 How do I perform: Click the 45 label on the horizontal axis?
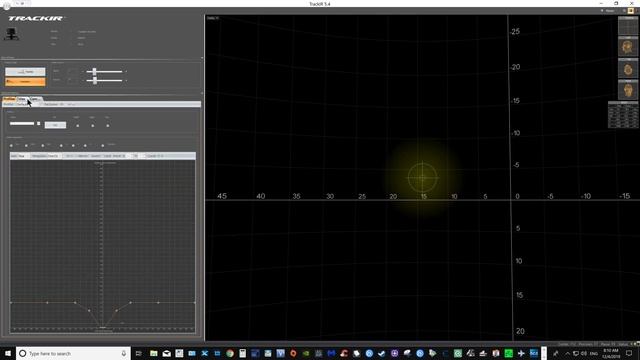point(222,196)
